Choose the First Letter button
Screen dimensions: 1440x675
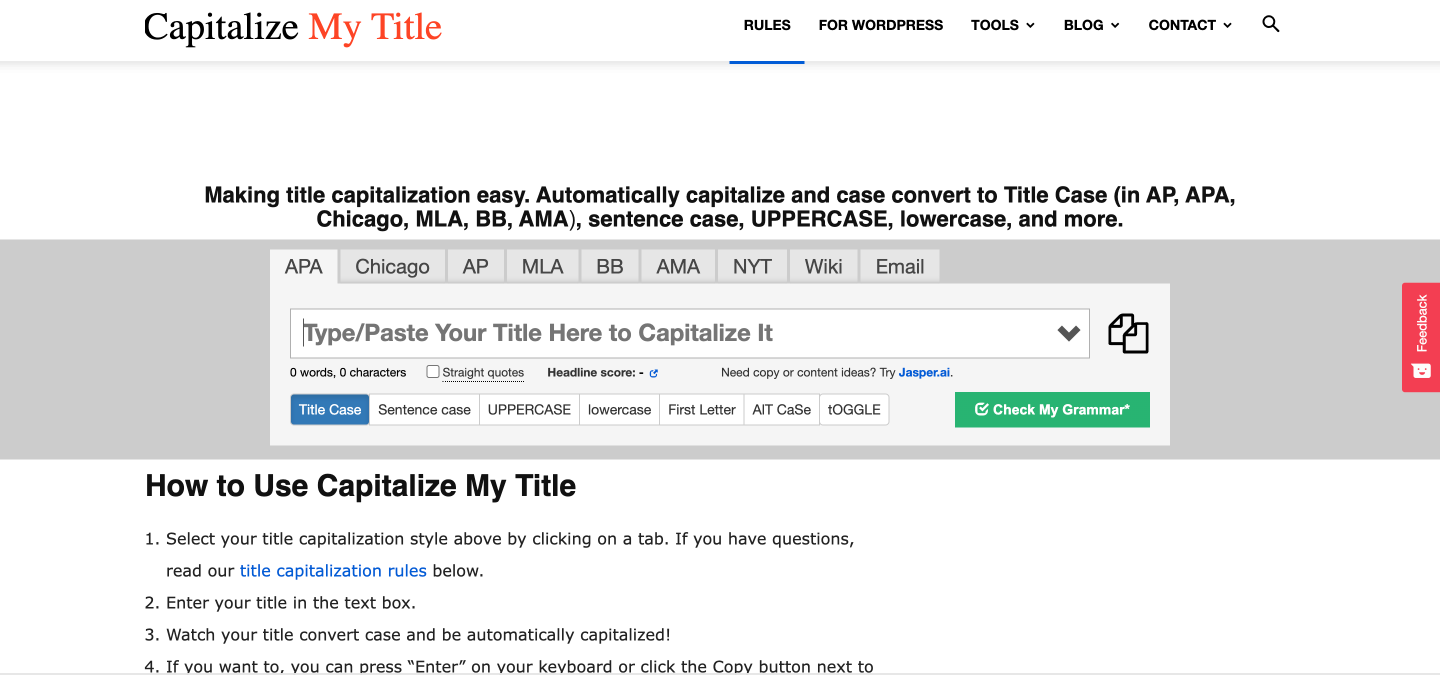[x=702, y=409]
